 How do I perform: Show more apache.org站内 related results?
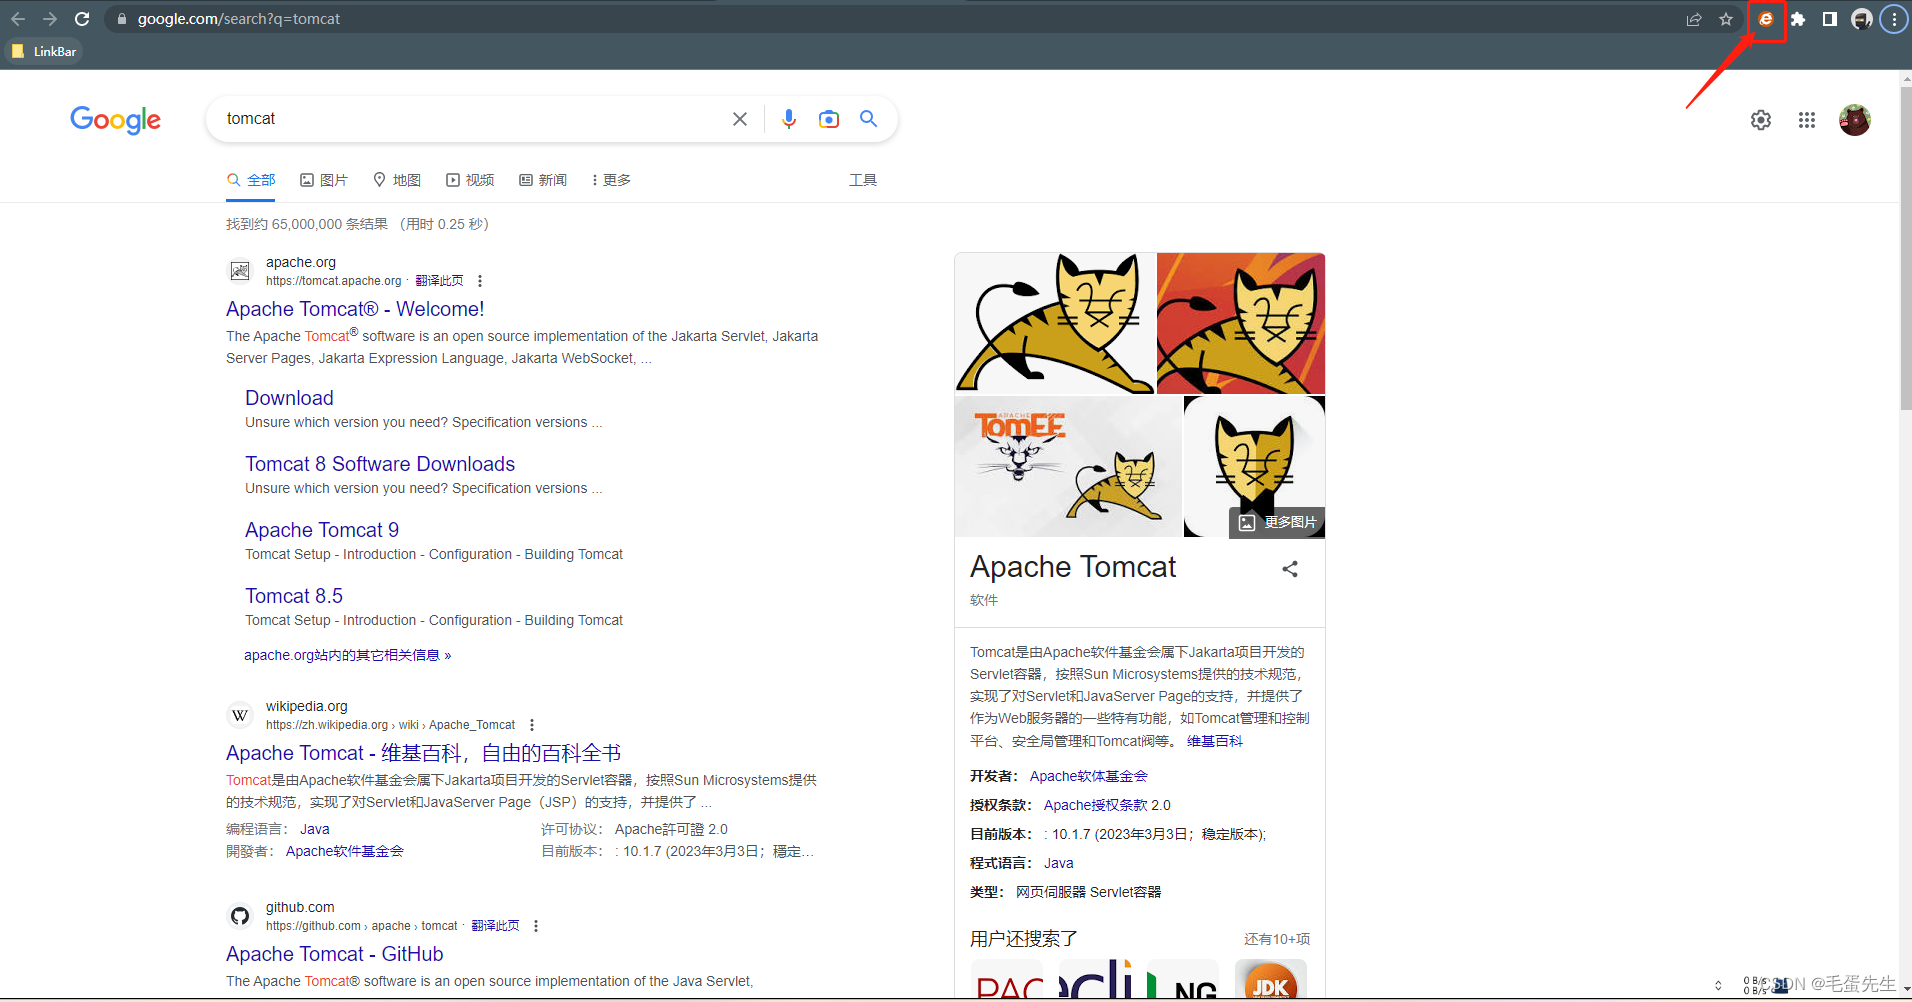[x=347, y=655]
